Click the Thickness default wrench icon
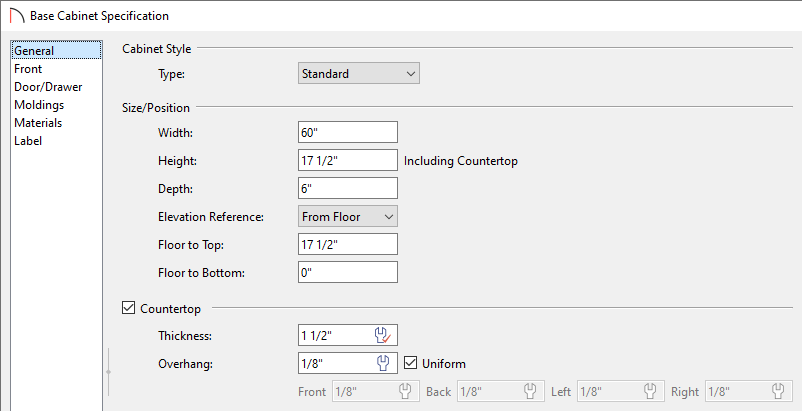This screenshot has height=411, width=802. 383,335
